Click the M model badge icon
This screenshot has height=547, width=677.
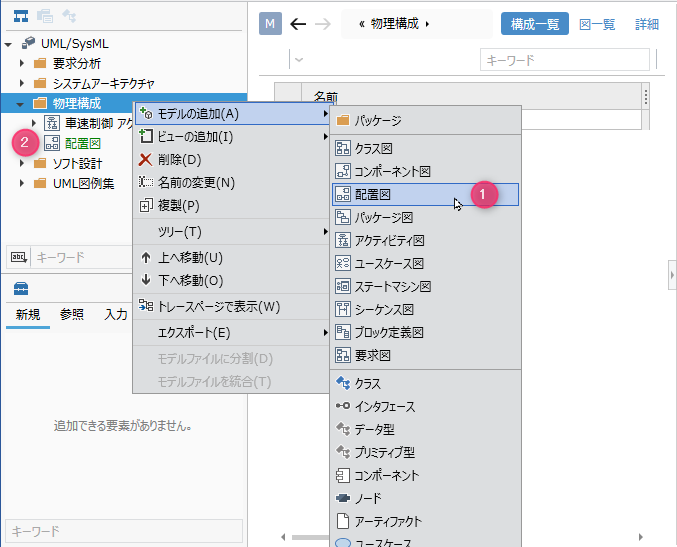(270, 23)
